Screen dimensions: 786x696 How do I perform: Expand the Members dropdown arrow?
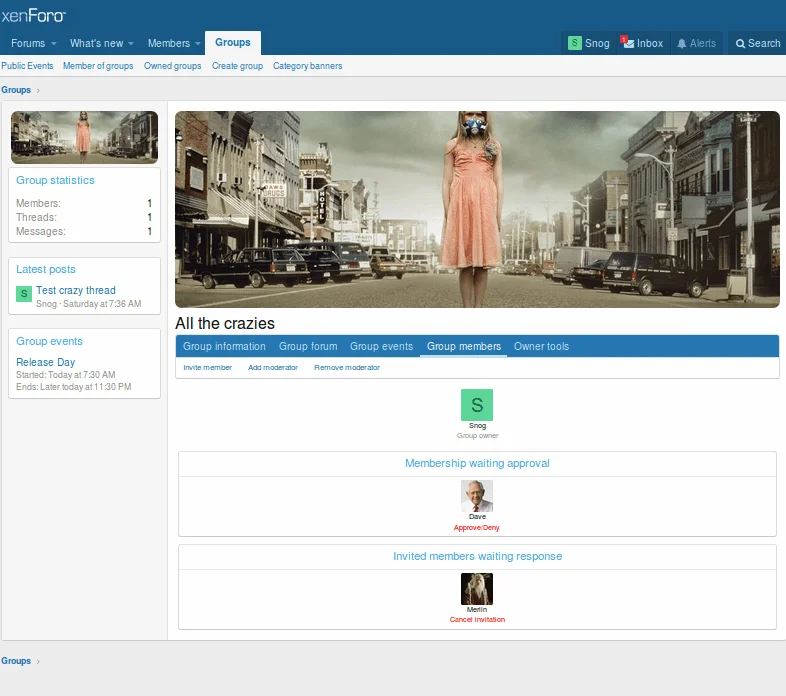tap(197, 44)
